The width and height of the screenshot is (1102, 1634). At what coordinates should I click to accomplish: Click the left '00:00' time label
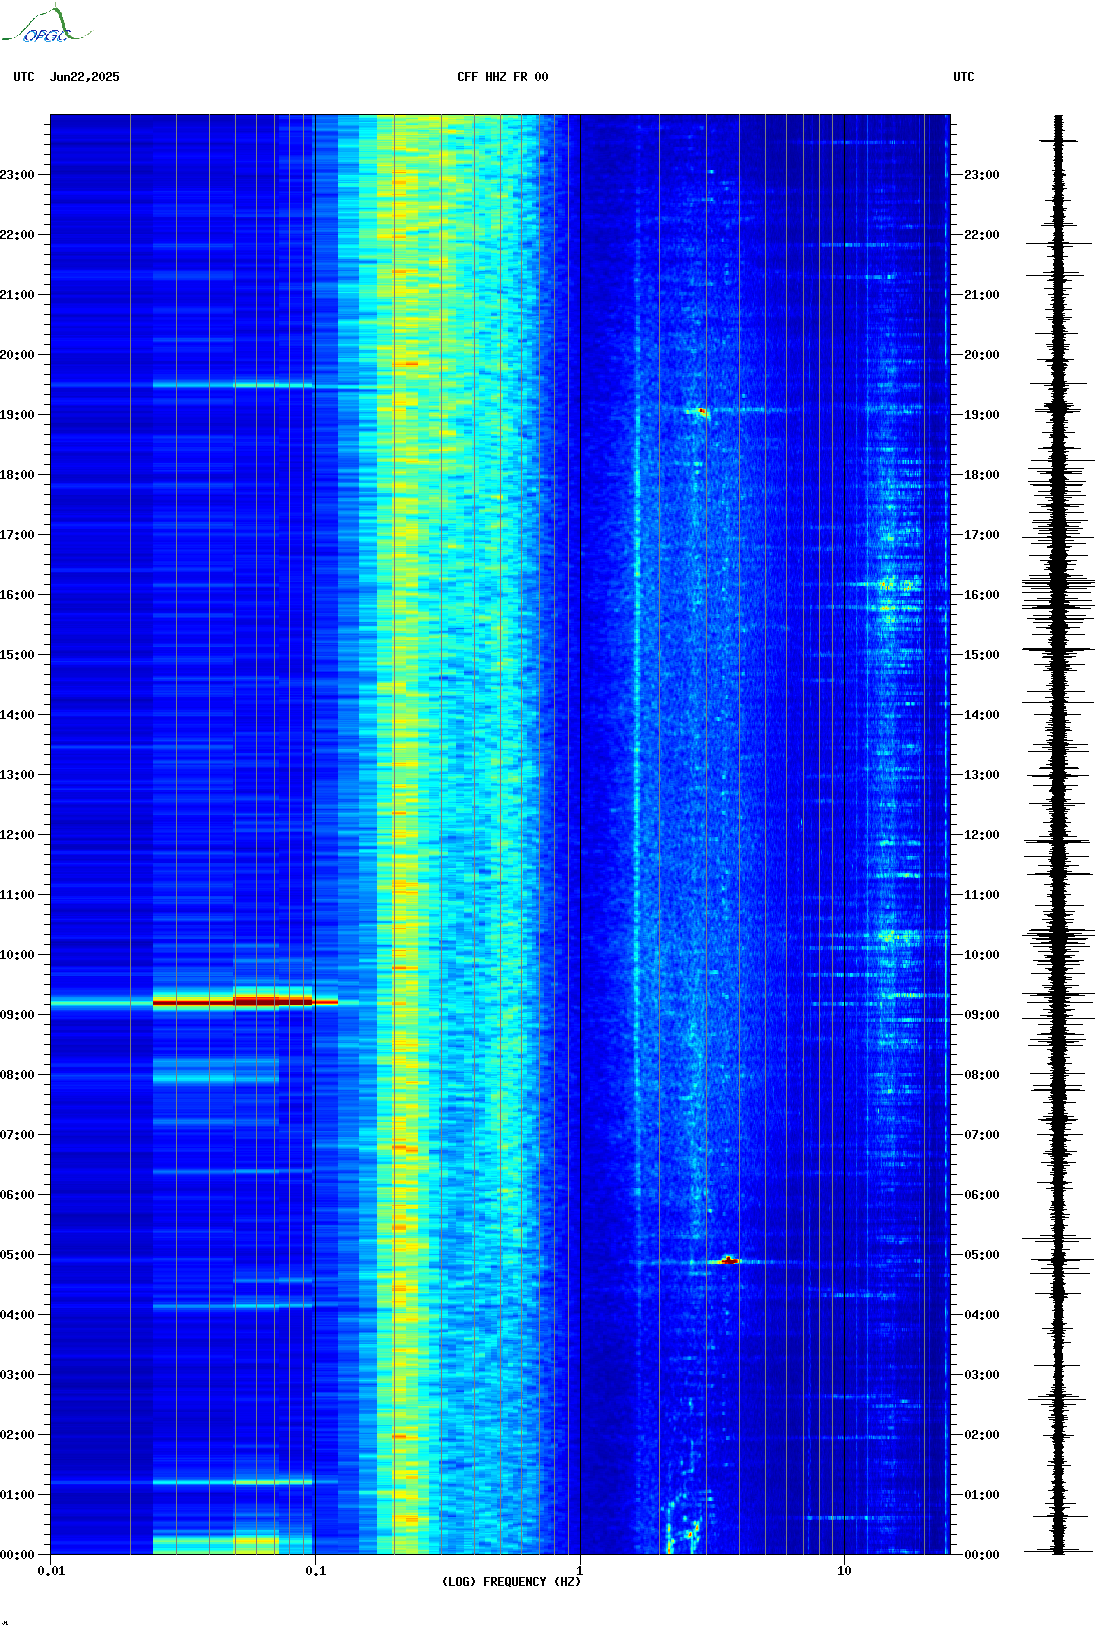pos(17,1555)
